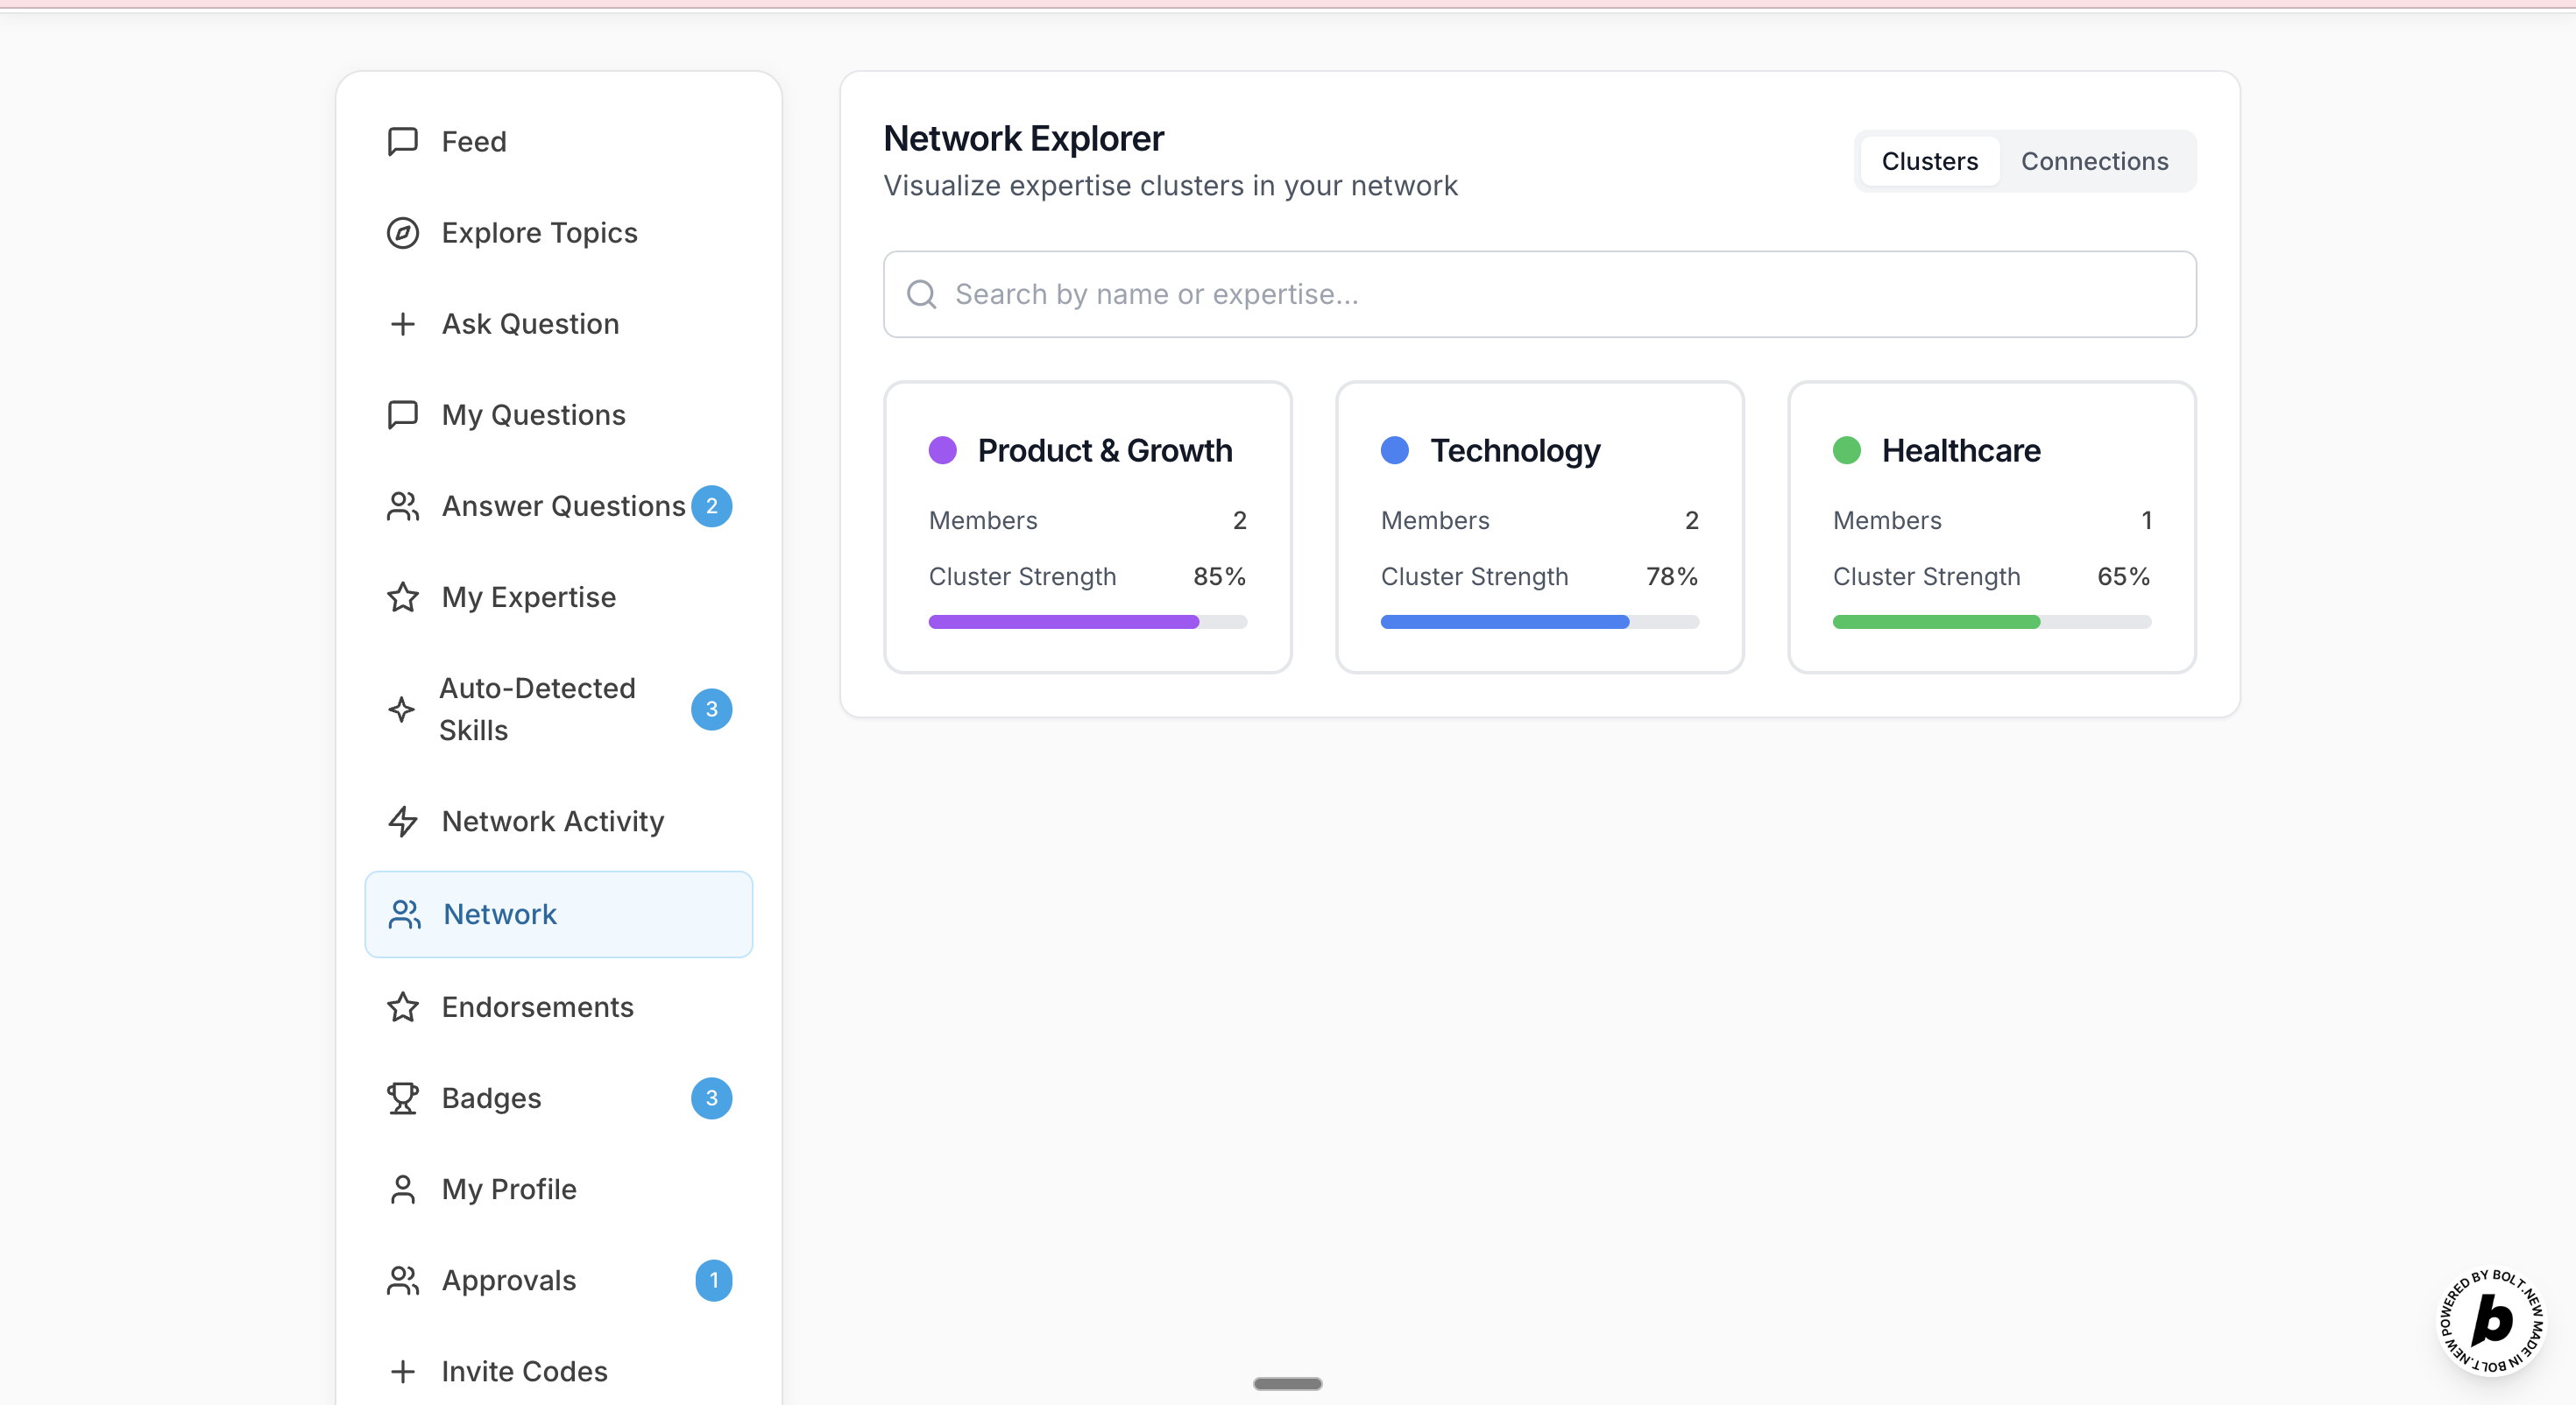Click the My Expertise star icon
2576x1405 pixels.
point(402,597)
